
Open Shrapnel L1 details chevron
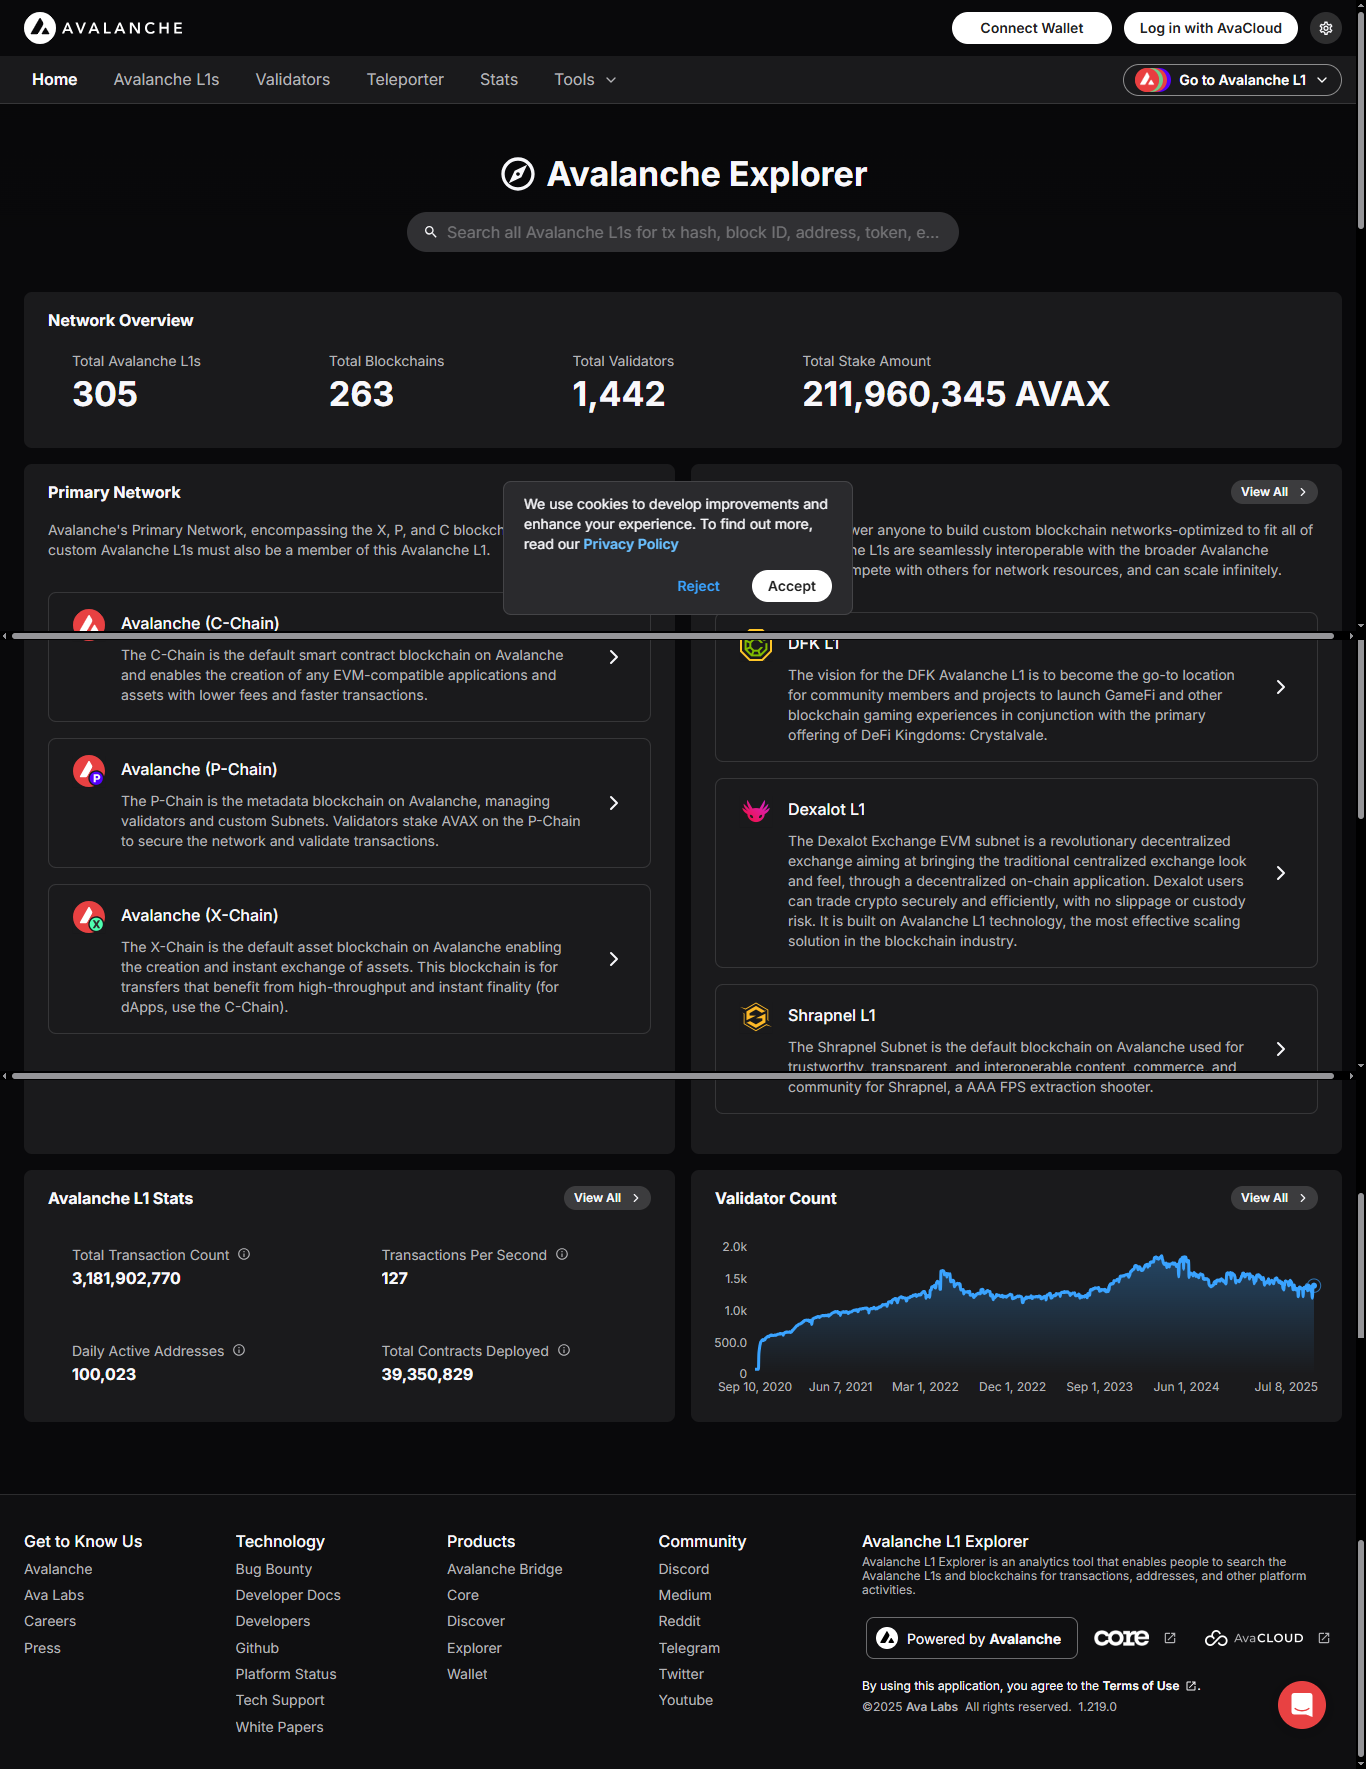(1281, 1049)
